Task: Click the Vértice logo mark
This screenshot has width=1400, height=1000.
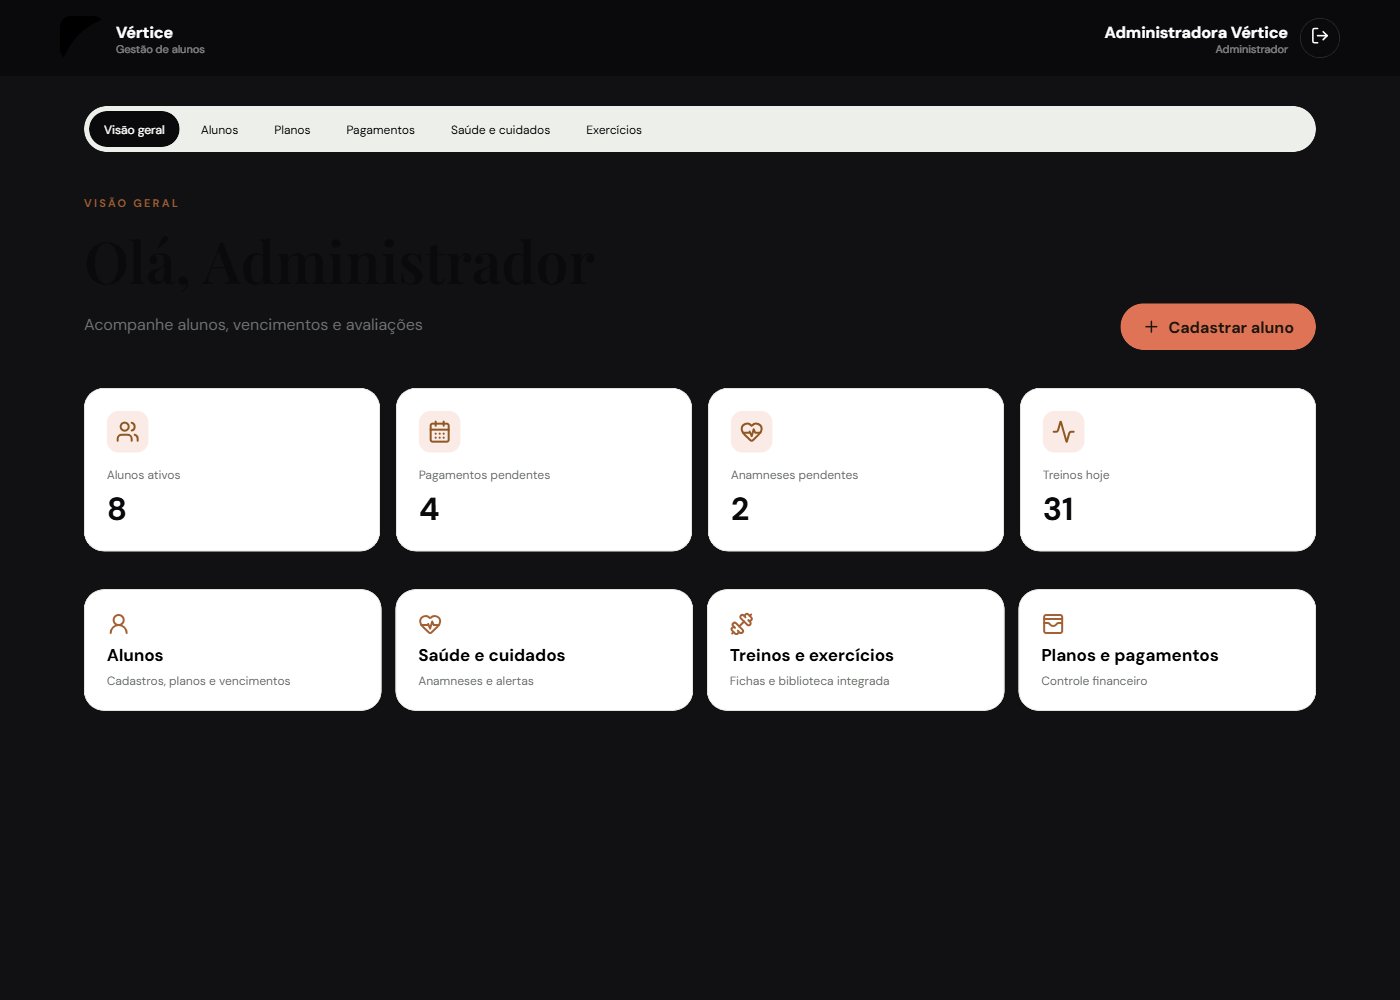Action: coord(80,37)
